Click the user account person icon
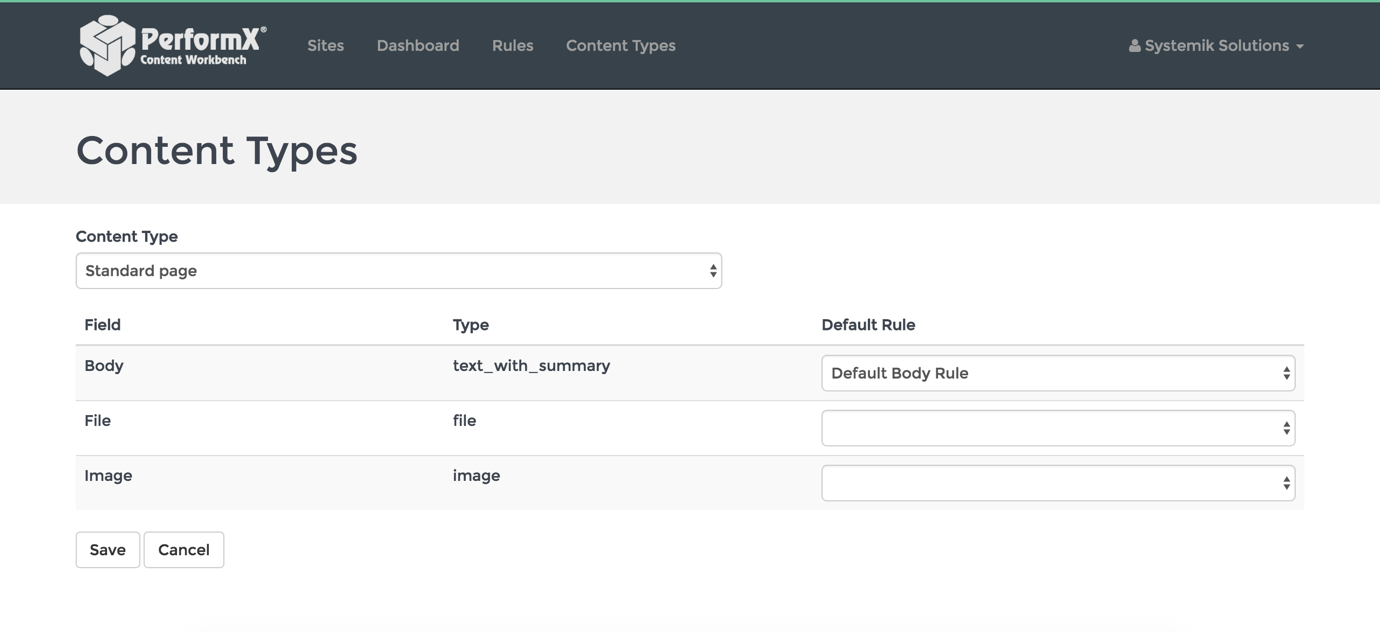Image resolution: width=1380 pixels, height=632 pixels. 1134,44
